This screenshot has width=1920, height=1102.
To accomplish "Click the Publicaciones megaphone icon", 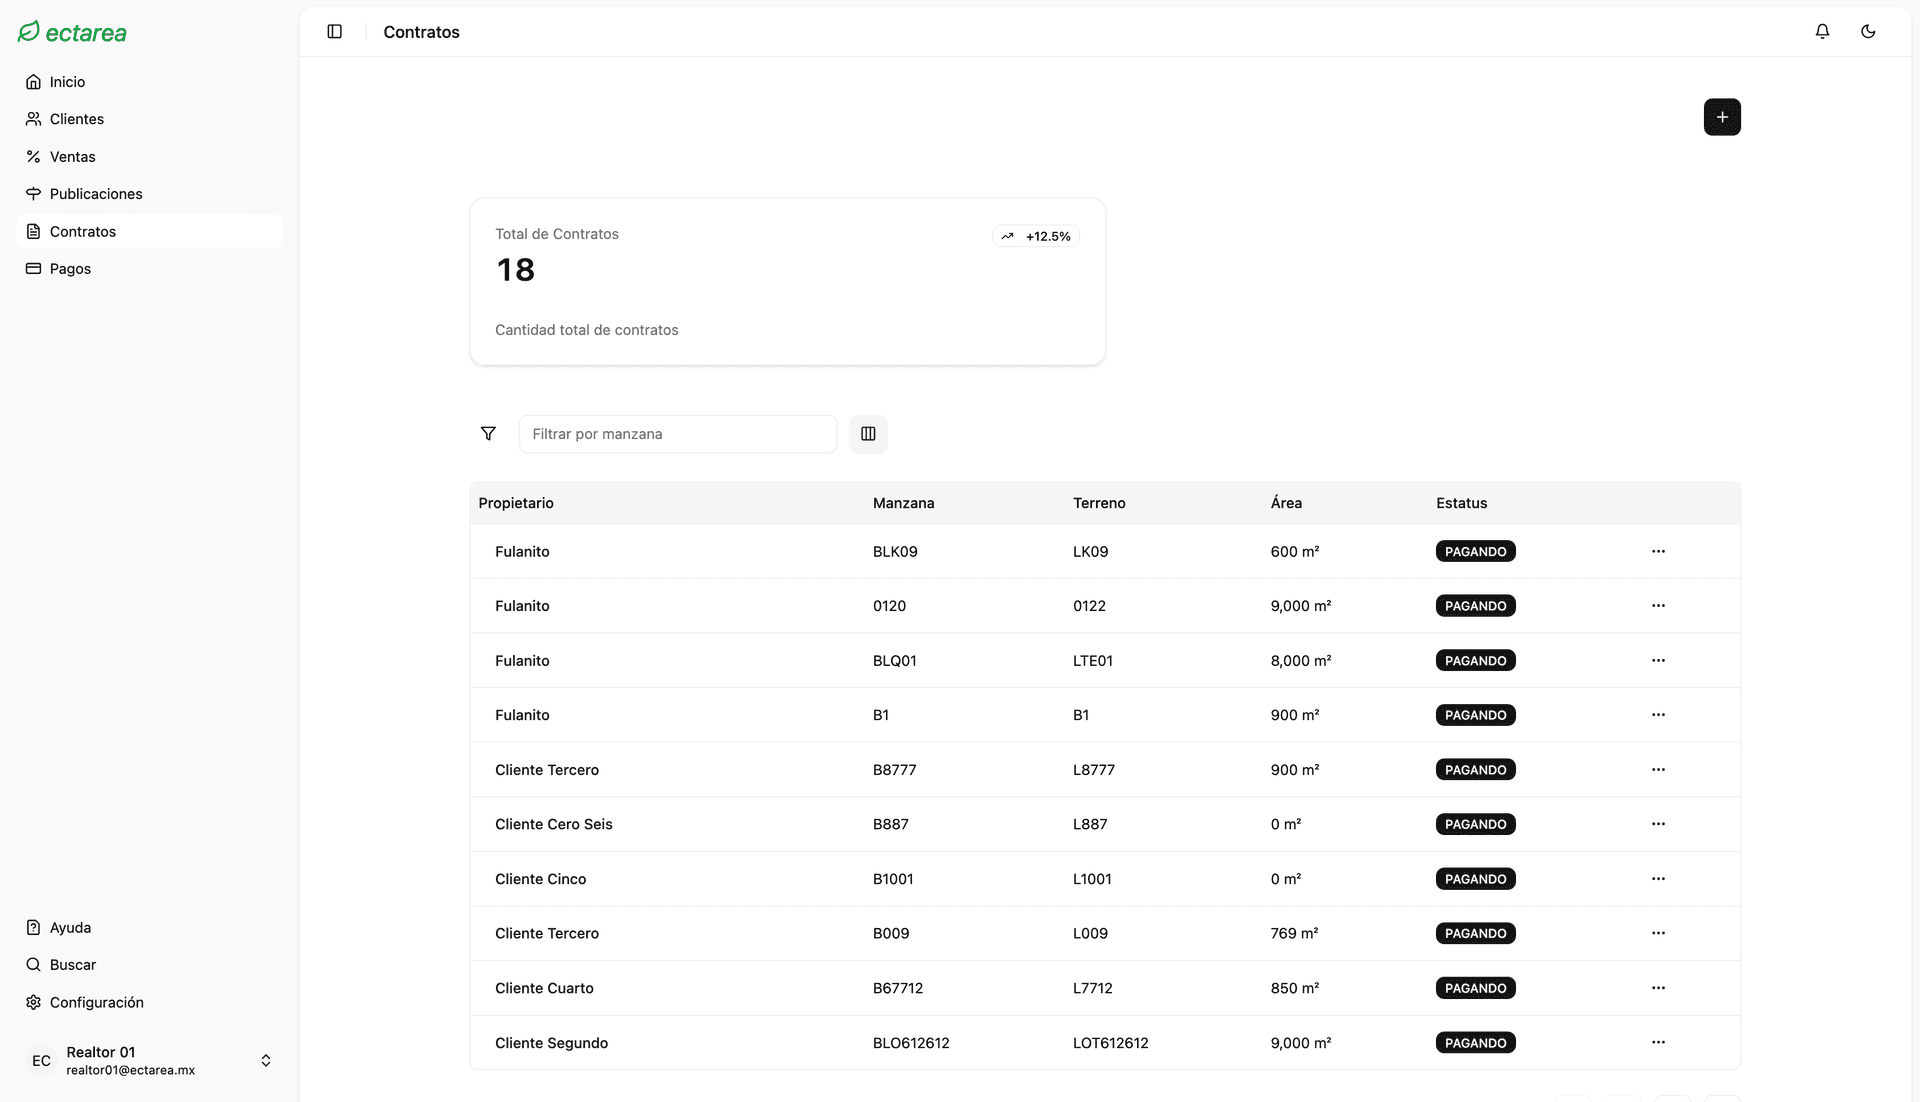I will [34, 193].
